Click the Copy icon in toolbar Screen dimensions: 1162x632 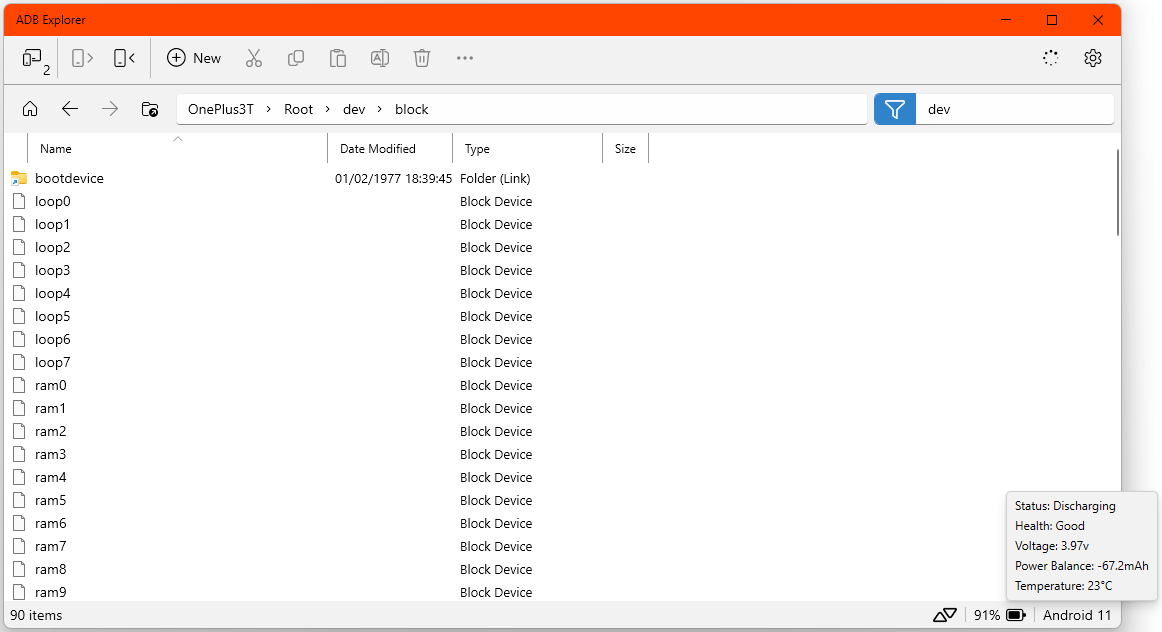[296, 58]
